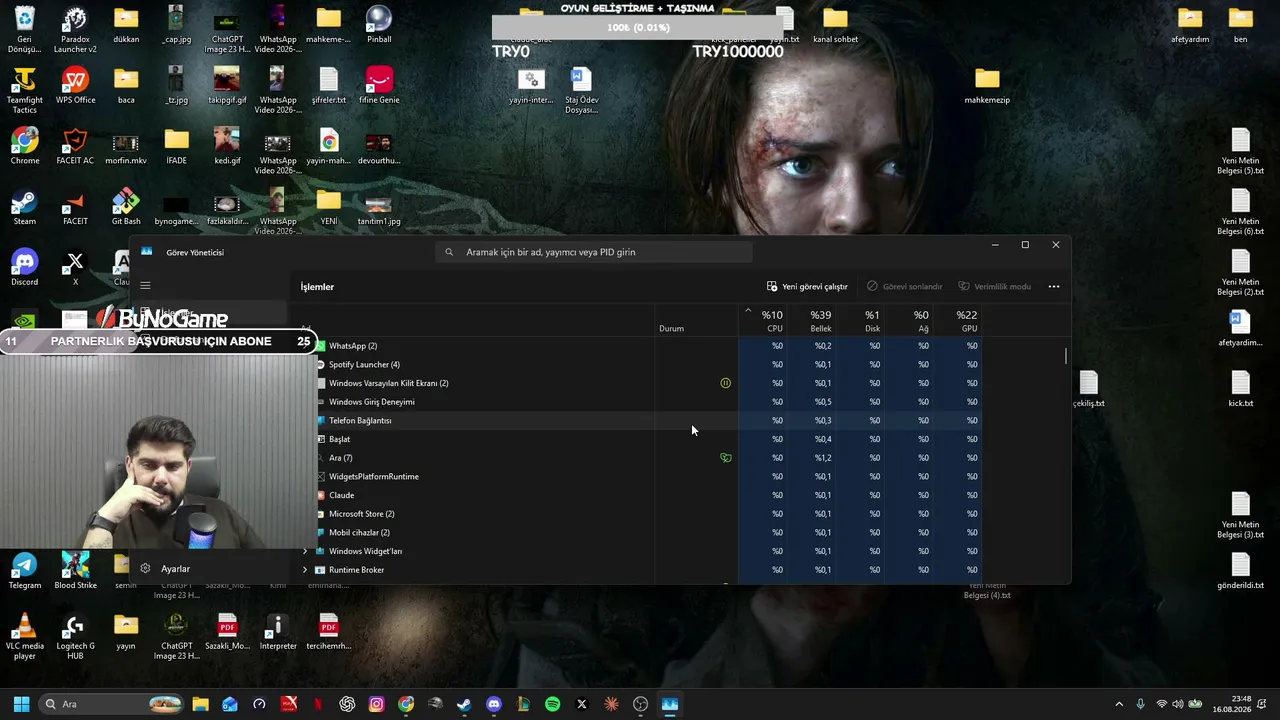Click the suspended status icon on Kilit Ekranı row
The image size is (1280, 720).
pos(726,383)
